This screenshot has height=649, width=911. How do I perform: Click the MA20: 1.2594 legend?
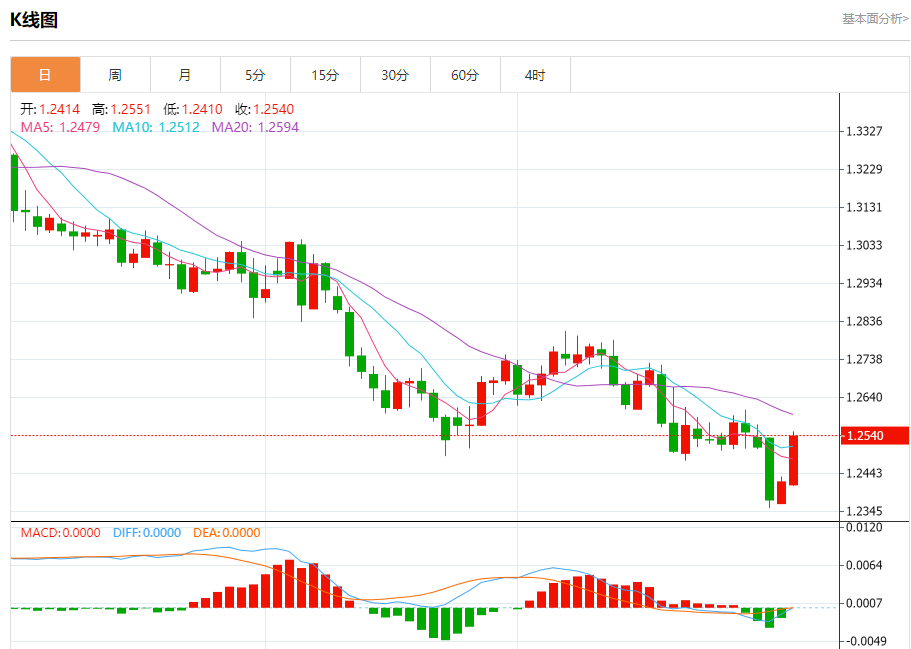[255, 127]
